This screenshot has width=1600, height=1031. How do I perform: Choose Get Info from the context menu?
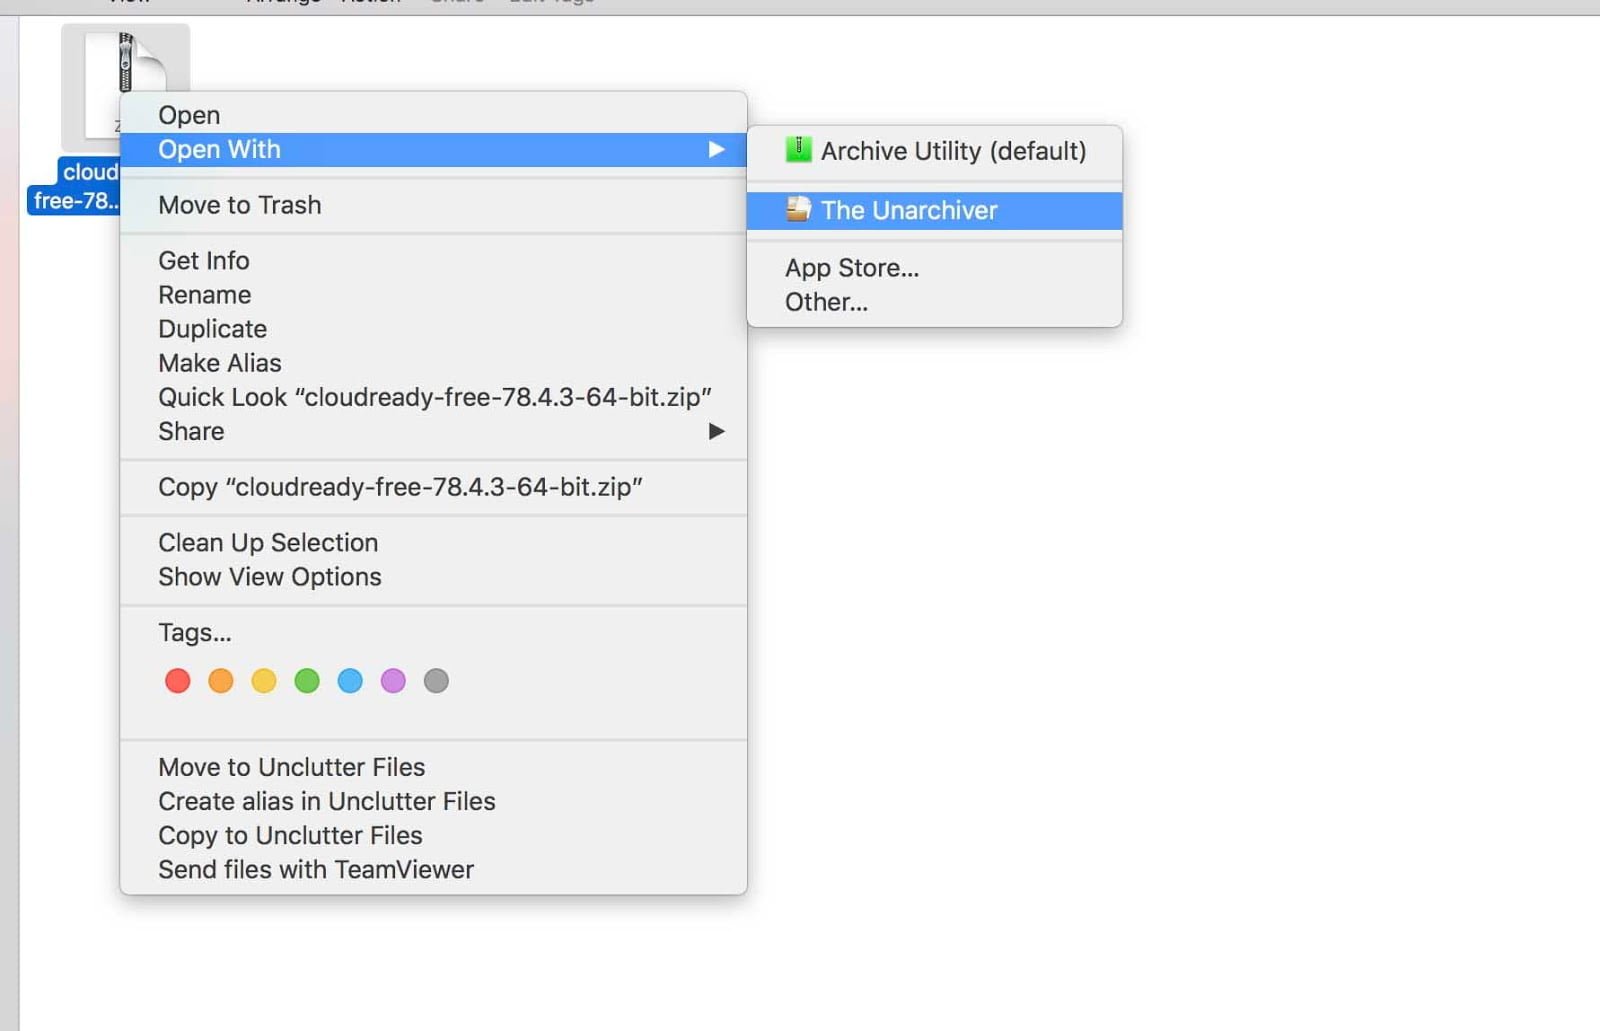click(203, 260)
